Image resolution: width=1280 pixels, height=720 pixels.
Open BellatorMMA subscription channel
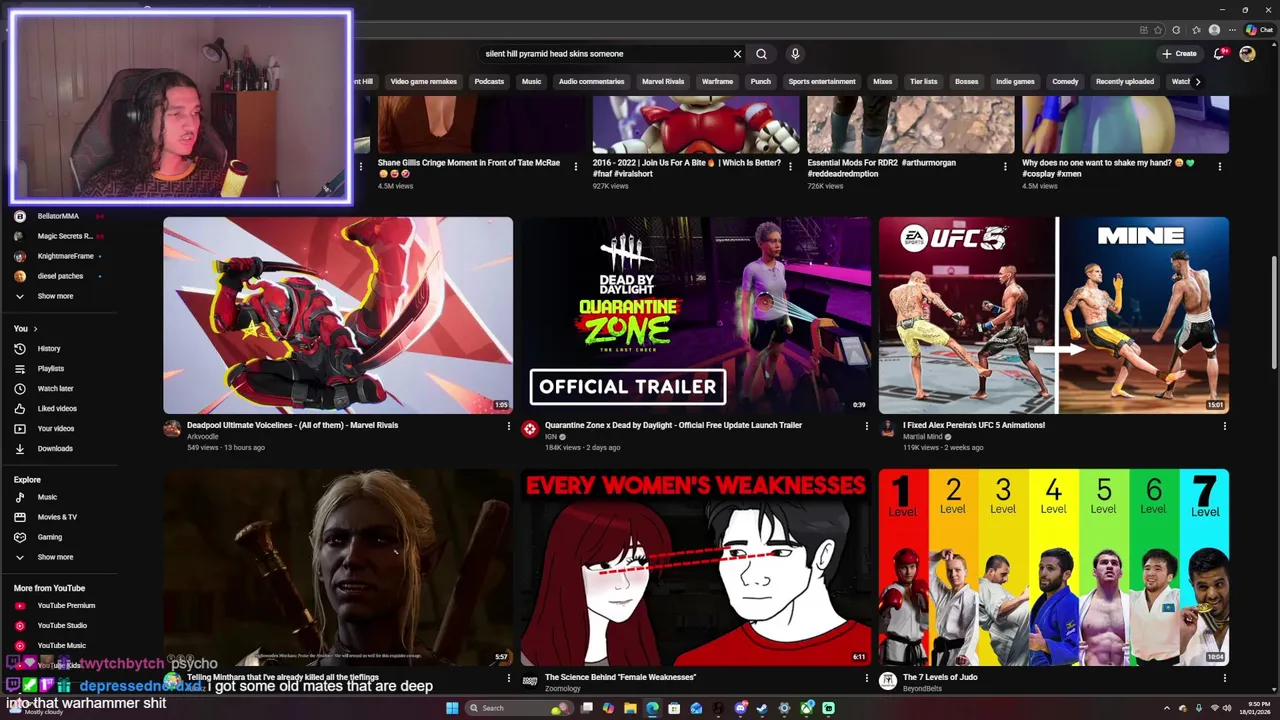coord(57,216)
